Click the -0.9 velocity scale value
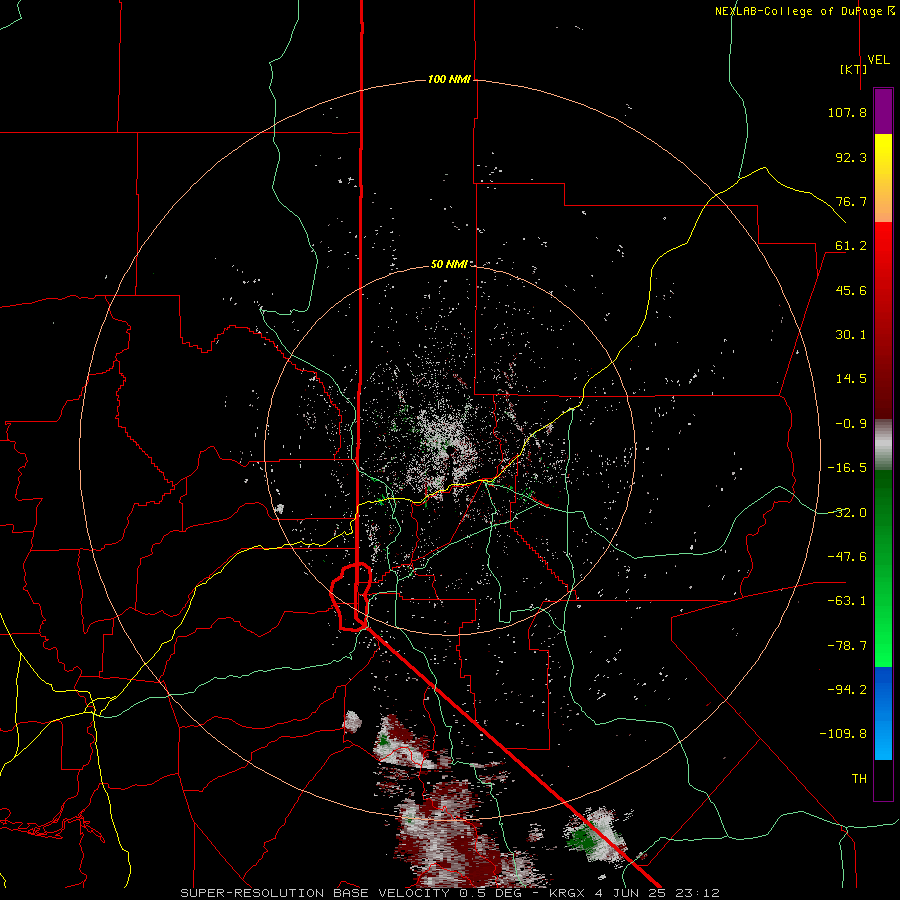Image resolution: width=900 pixels, height=900 pixels. [851, 424]
